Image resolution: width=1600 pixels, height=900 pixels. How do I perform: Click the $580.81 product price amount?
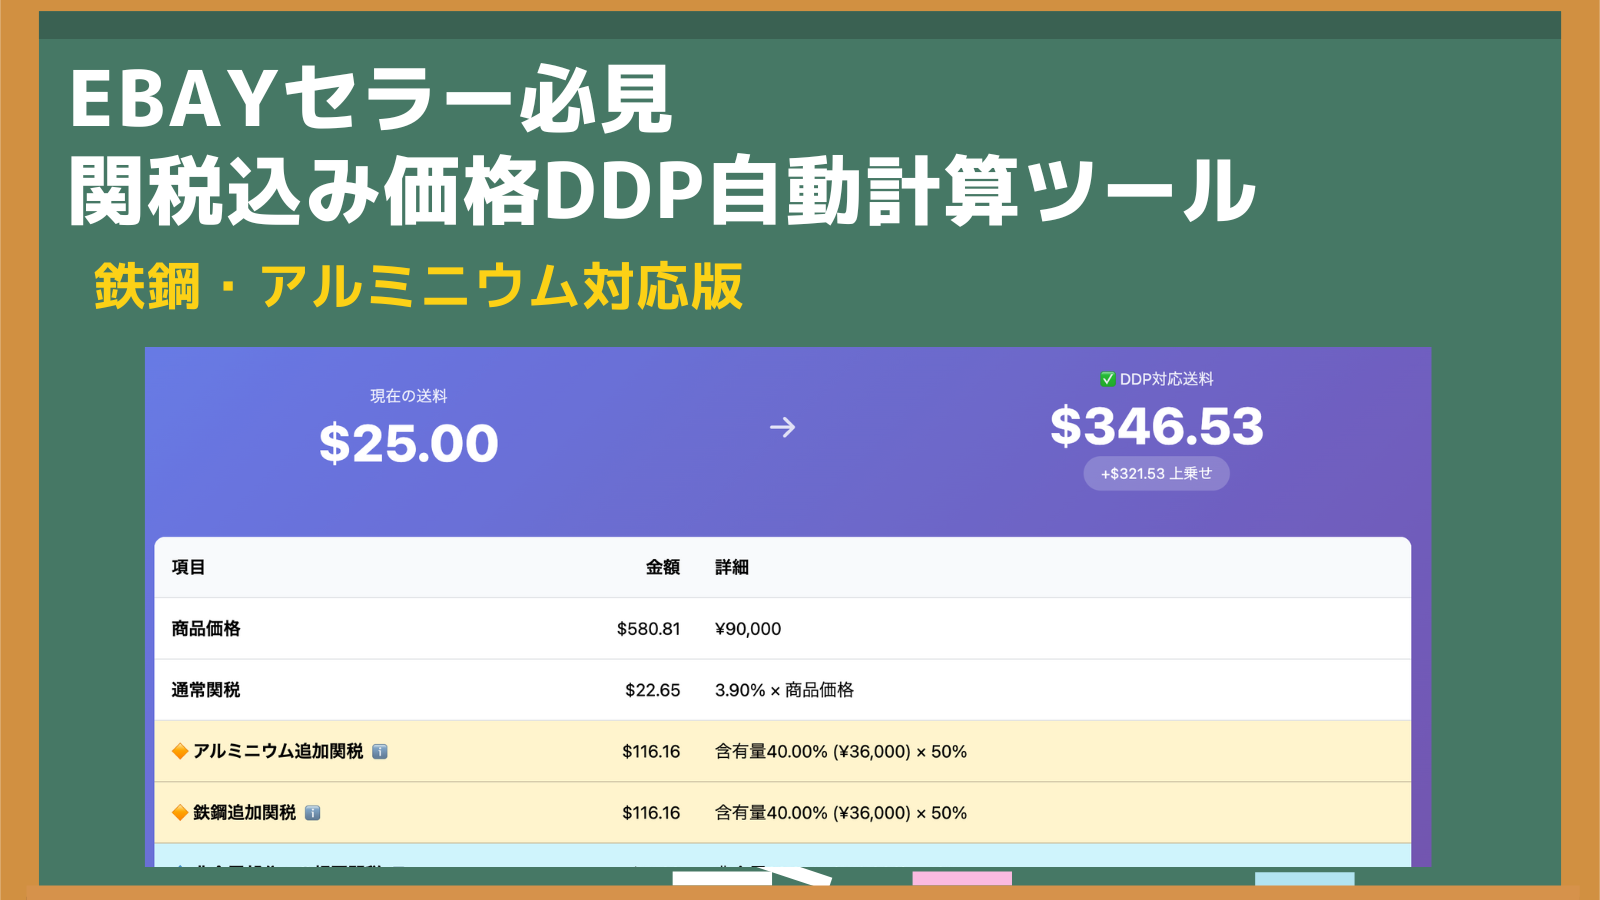click(x=648, y=629)
